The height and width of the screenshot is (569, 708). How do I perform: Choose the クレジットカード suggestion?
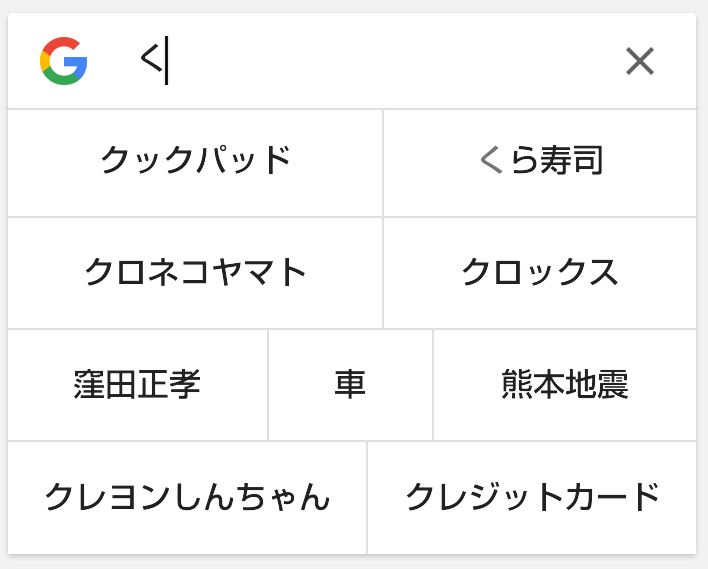(532, 497)
